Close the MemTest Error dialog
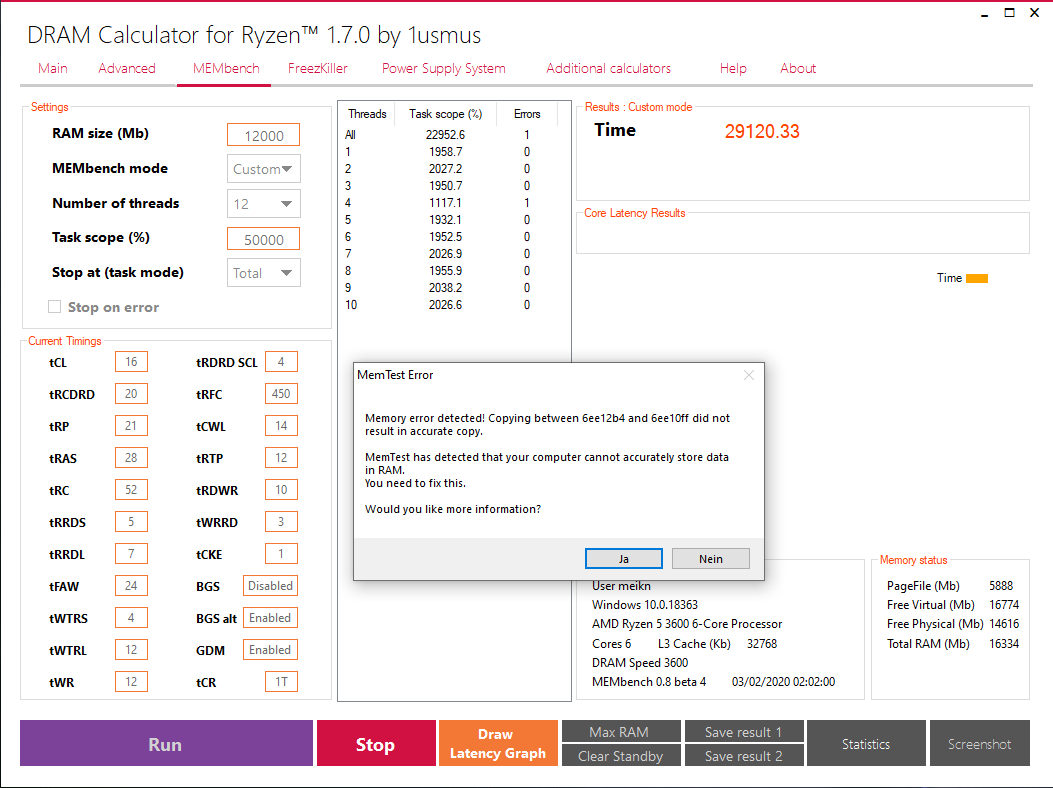Image resolution: width=1053 pixels, height=788 pixels. [x=749, y=375]
